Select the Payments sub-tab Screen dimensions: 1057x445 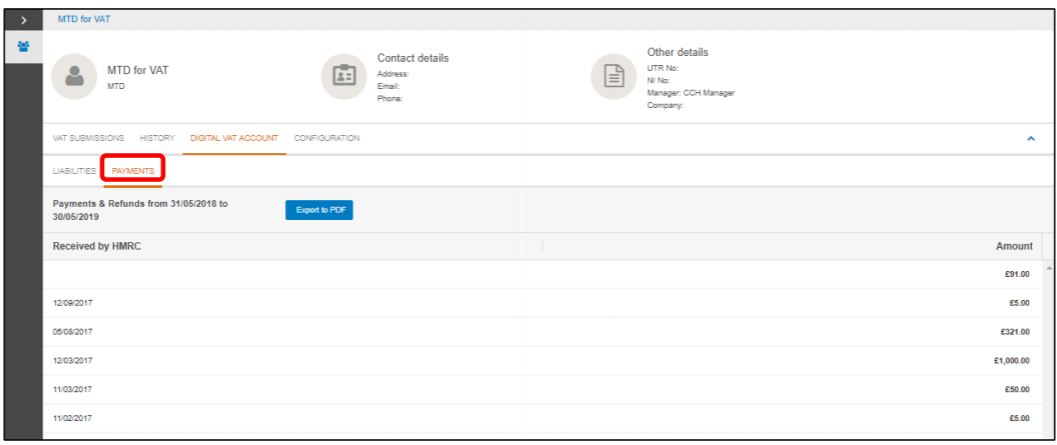click(133, 171)
